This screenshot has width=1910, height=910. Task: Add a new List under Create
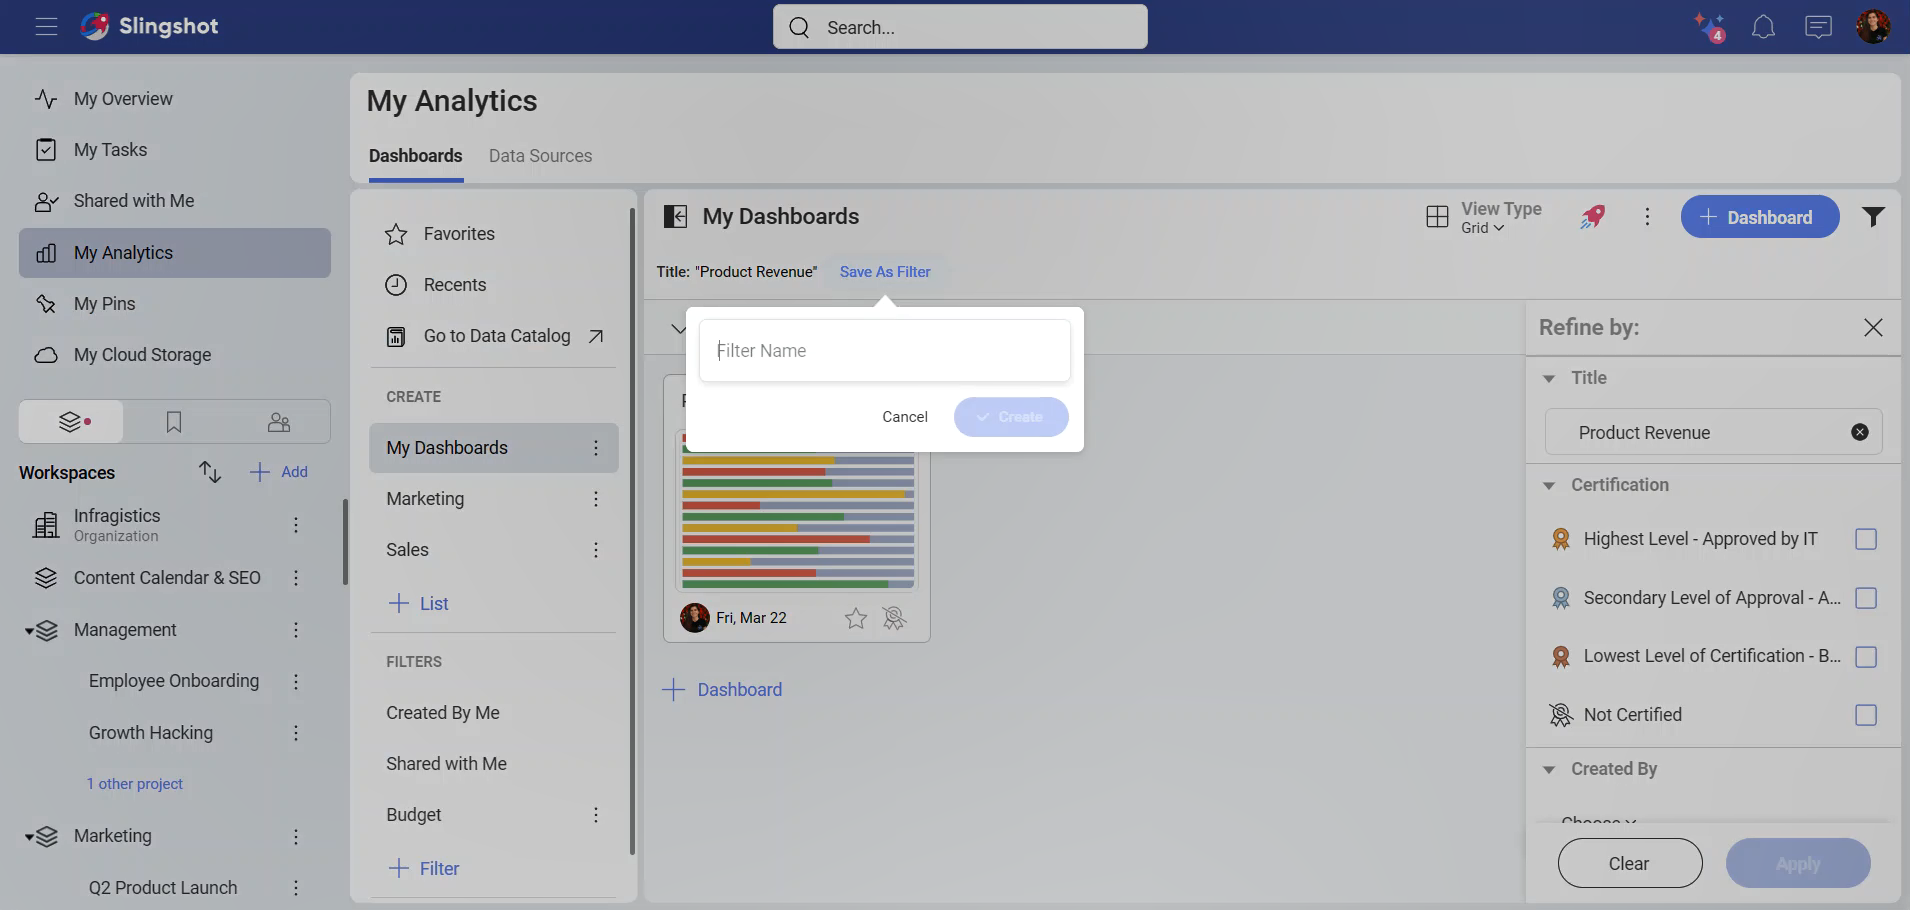418,604
